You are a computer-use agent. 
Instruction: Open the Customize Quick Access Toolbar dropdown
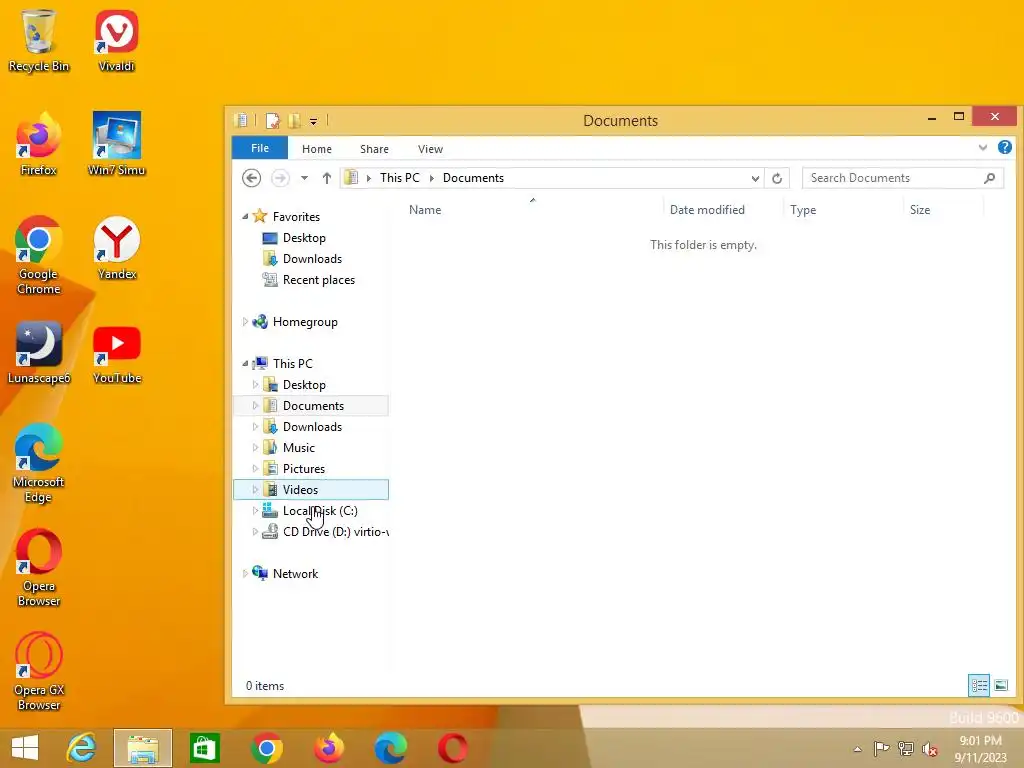[313, 121]
